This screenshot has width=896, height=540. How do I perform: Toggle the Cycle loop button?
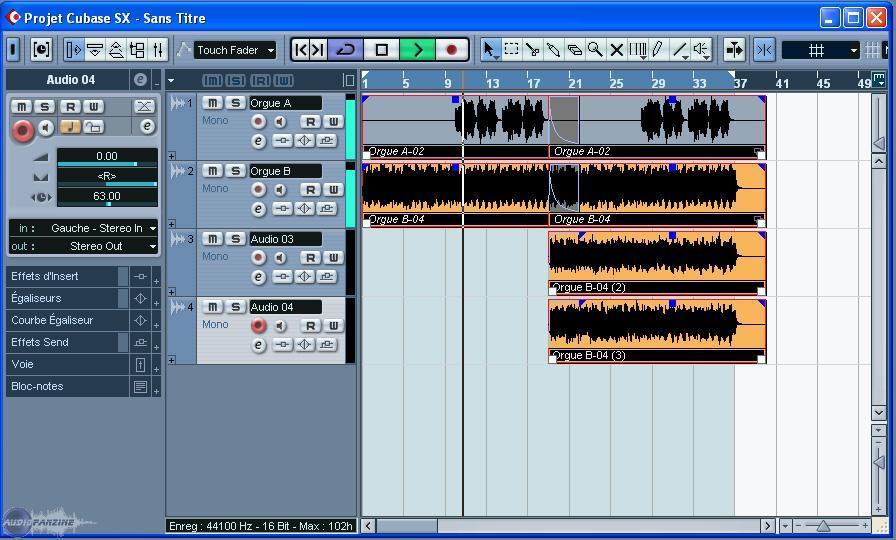[346, 50]
